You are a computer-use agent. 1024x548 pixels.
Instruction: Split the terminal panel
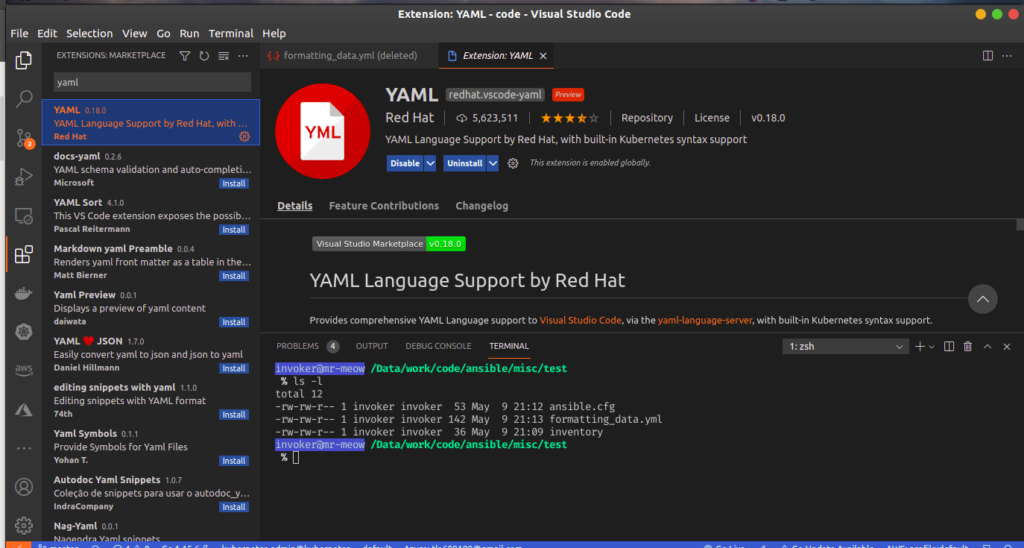coord(949,346)
